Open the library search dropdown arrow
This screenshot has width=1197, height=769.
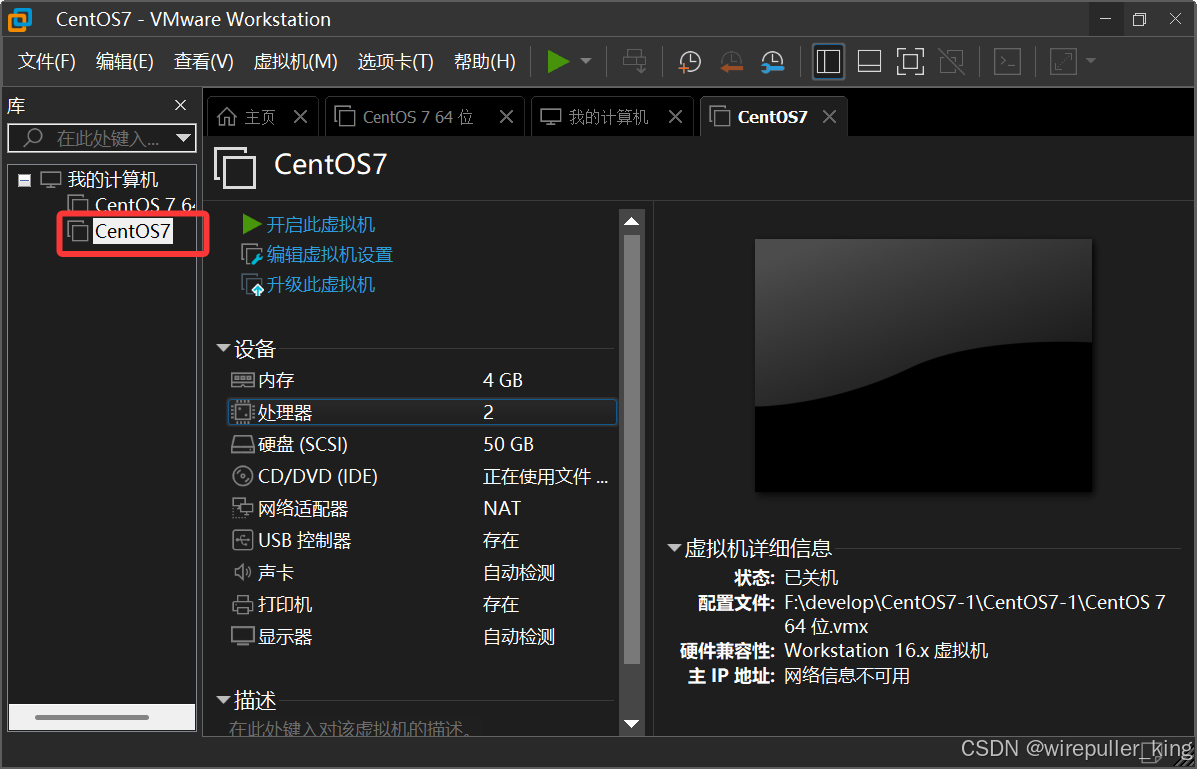[x=183, y=138]
